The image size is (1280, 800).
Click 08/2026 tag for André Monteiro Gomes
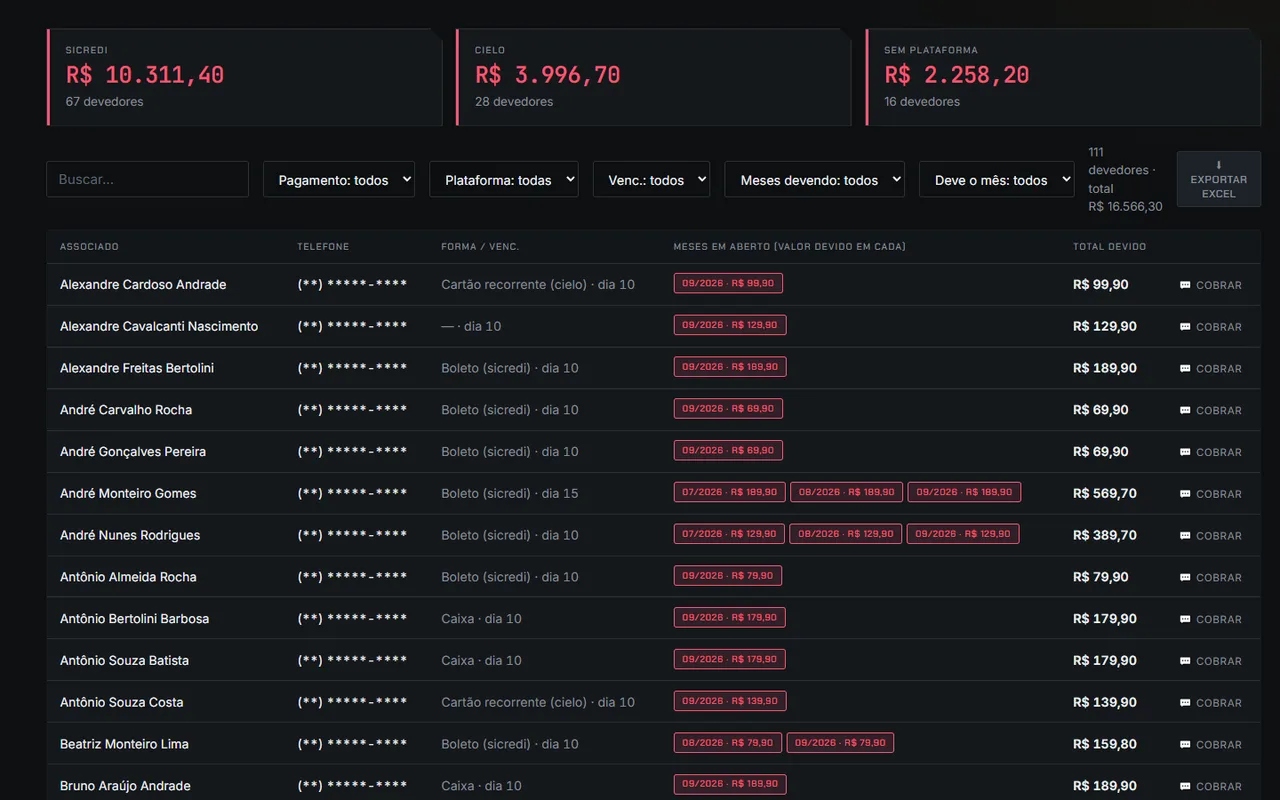click(x=846, y=492)
